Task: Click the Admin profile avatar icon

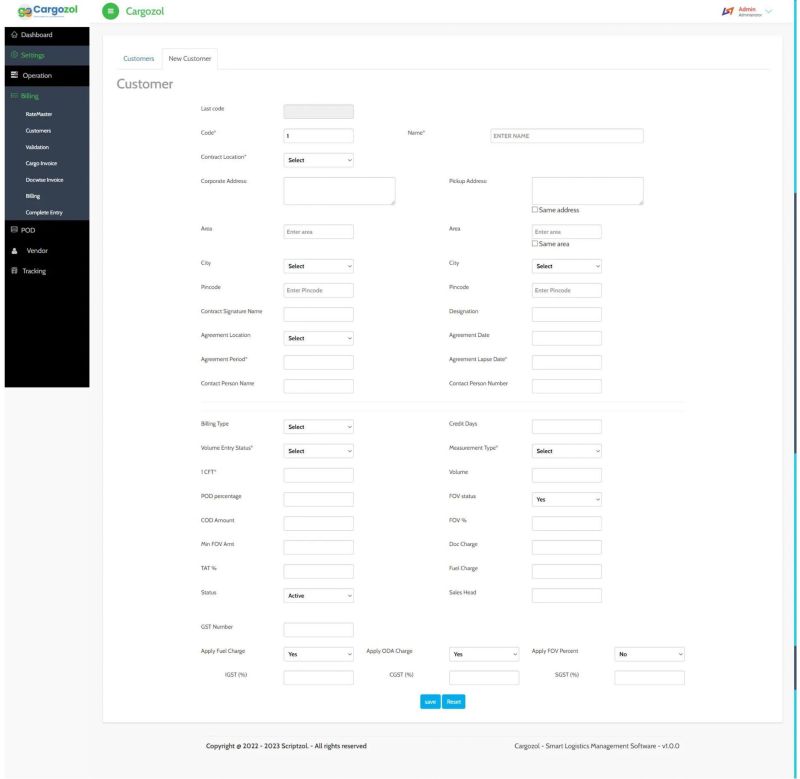Action: tap(726, 10)
